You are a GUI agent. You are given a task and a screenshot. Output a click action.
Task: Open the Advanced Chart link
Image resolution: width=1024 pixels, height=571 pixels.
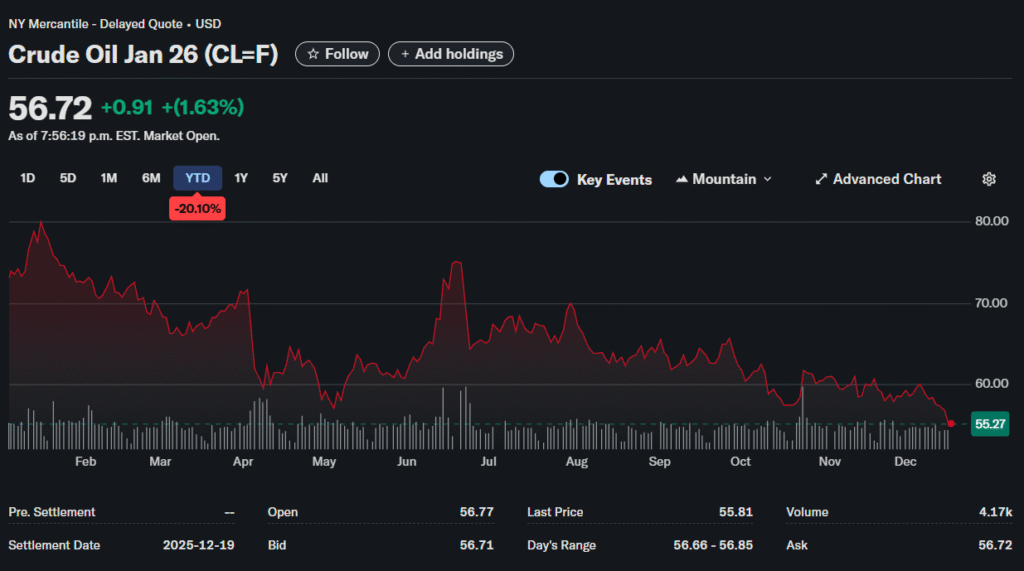tap(887, 179)
